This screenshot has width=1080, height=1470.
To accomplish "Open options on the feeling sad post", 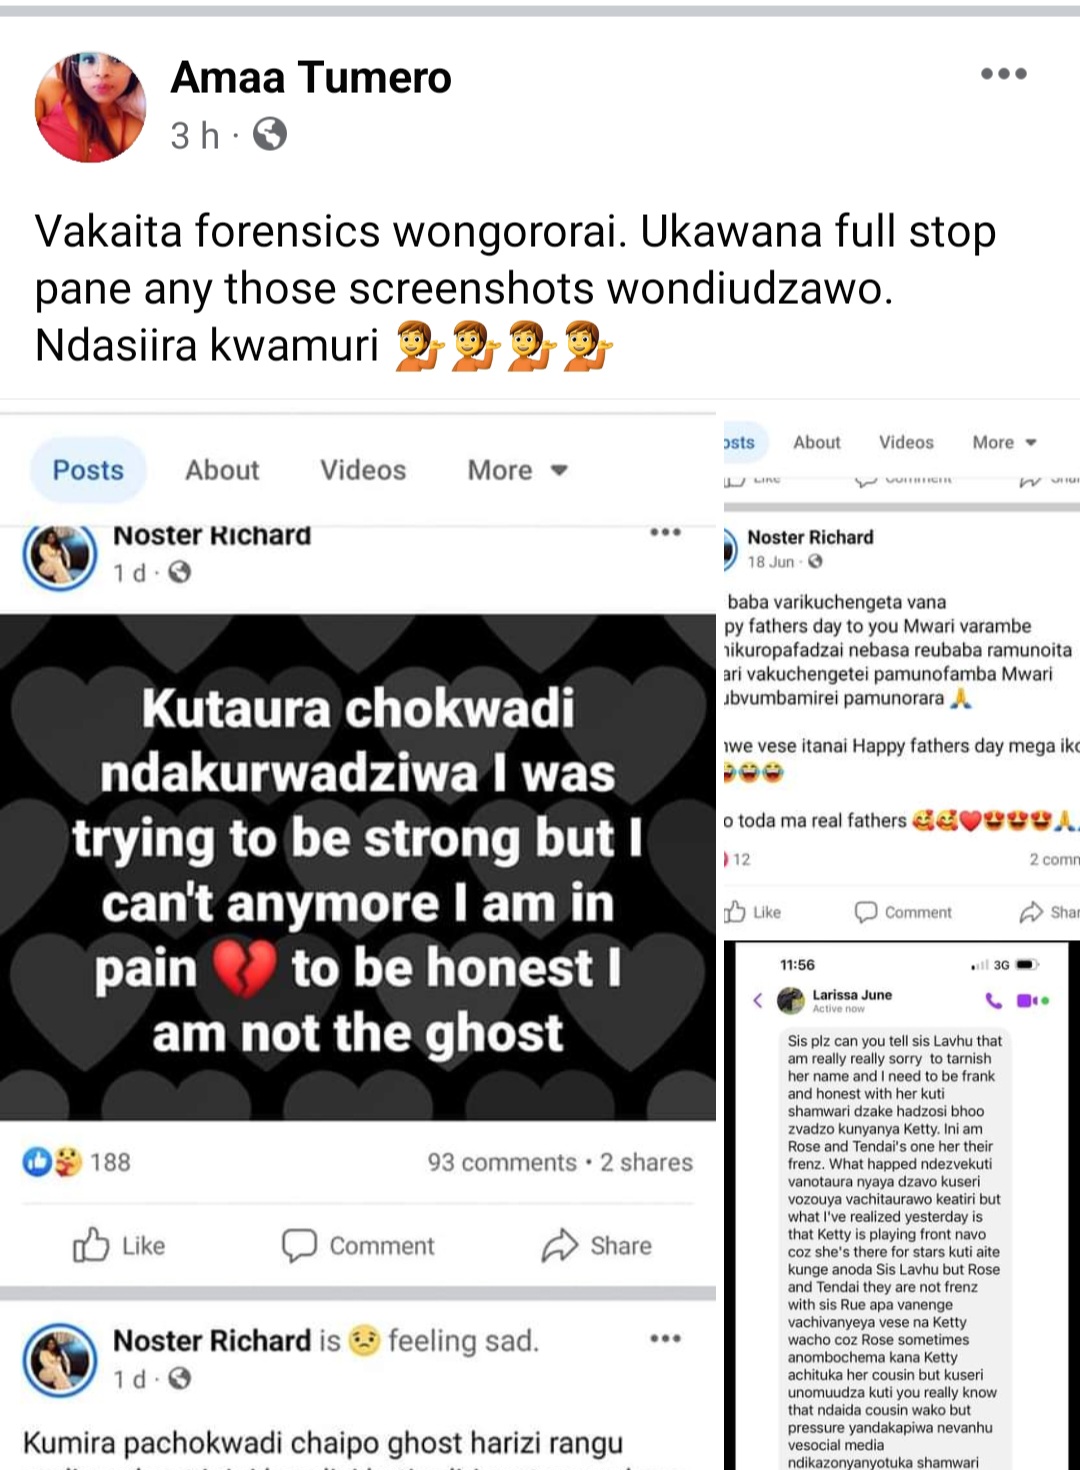I will point(666,1338).
